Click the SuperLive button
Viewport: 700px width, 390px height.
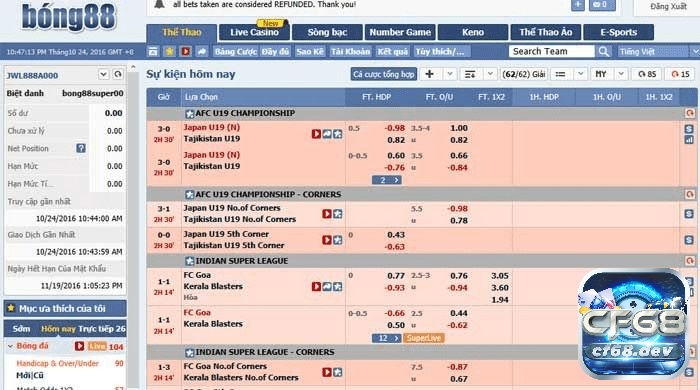click(424, 338)
